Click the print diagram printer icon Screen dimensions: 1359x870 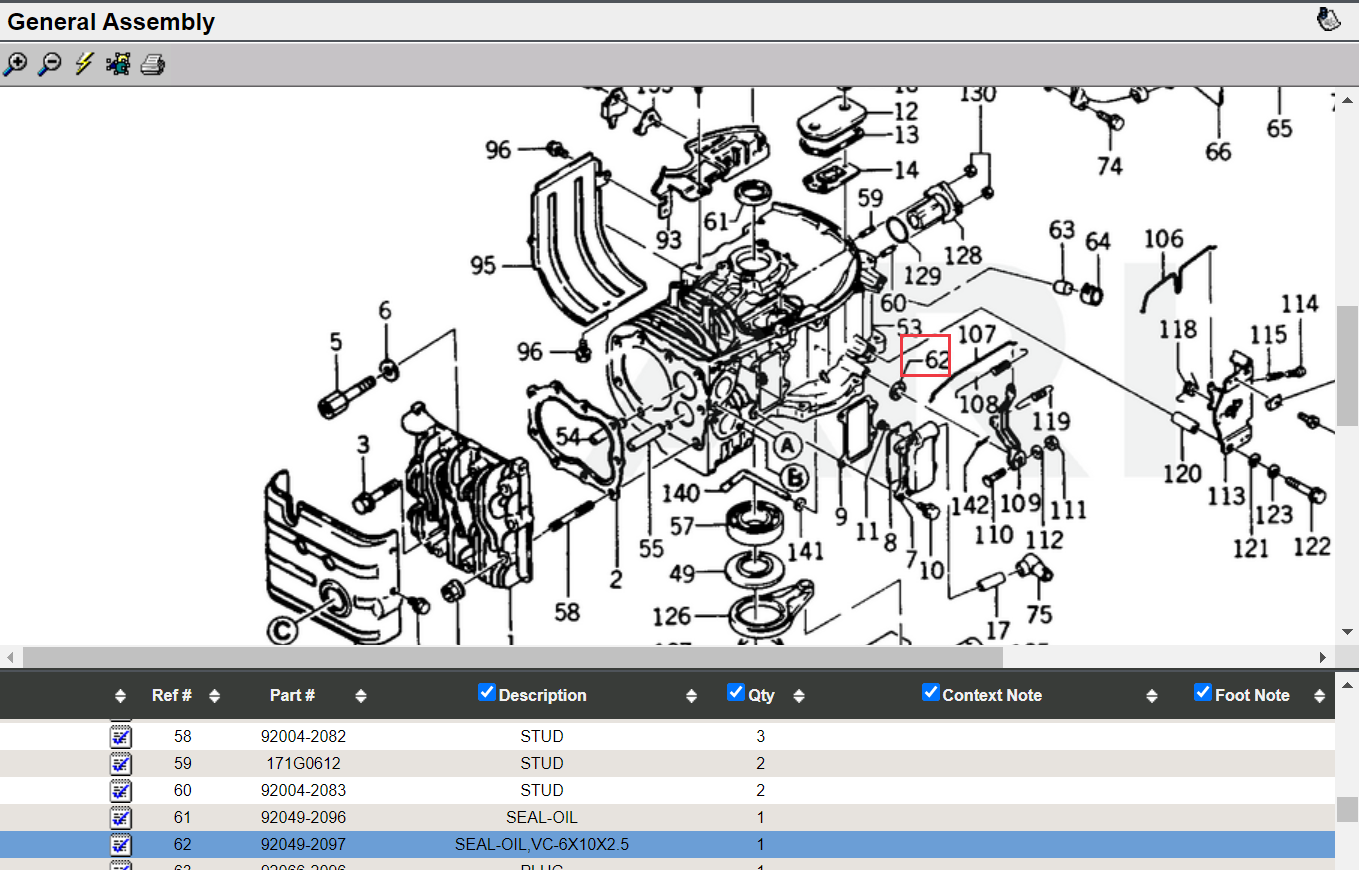pos(152,66)
